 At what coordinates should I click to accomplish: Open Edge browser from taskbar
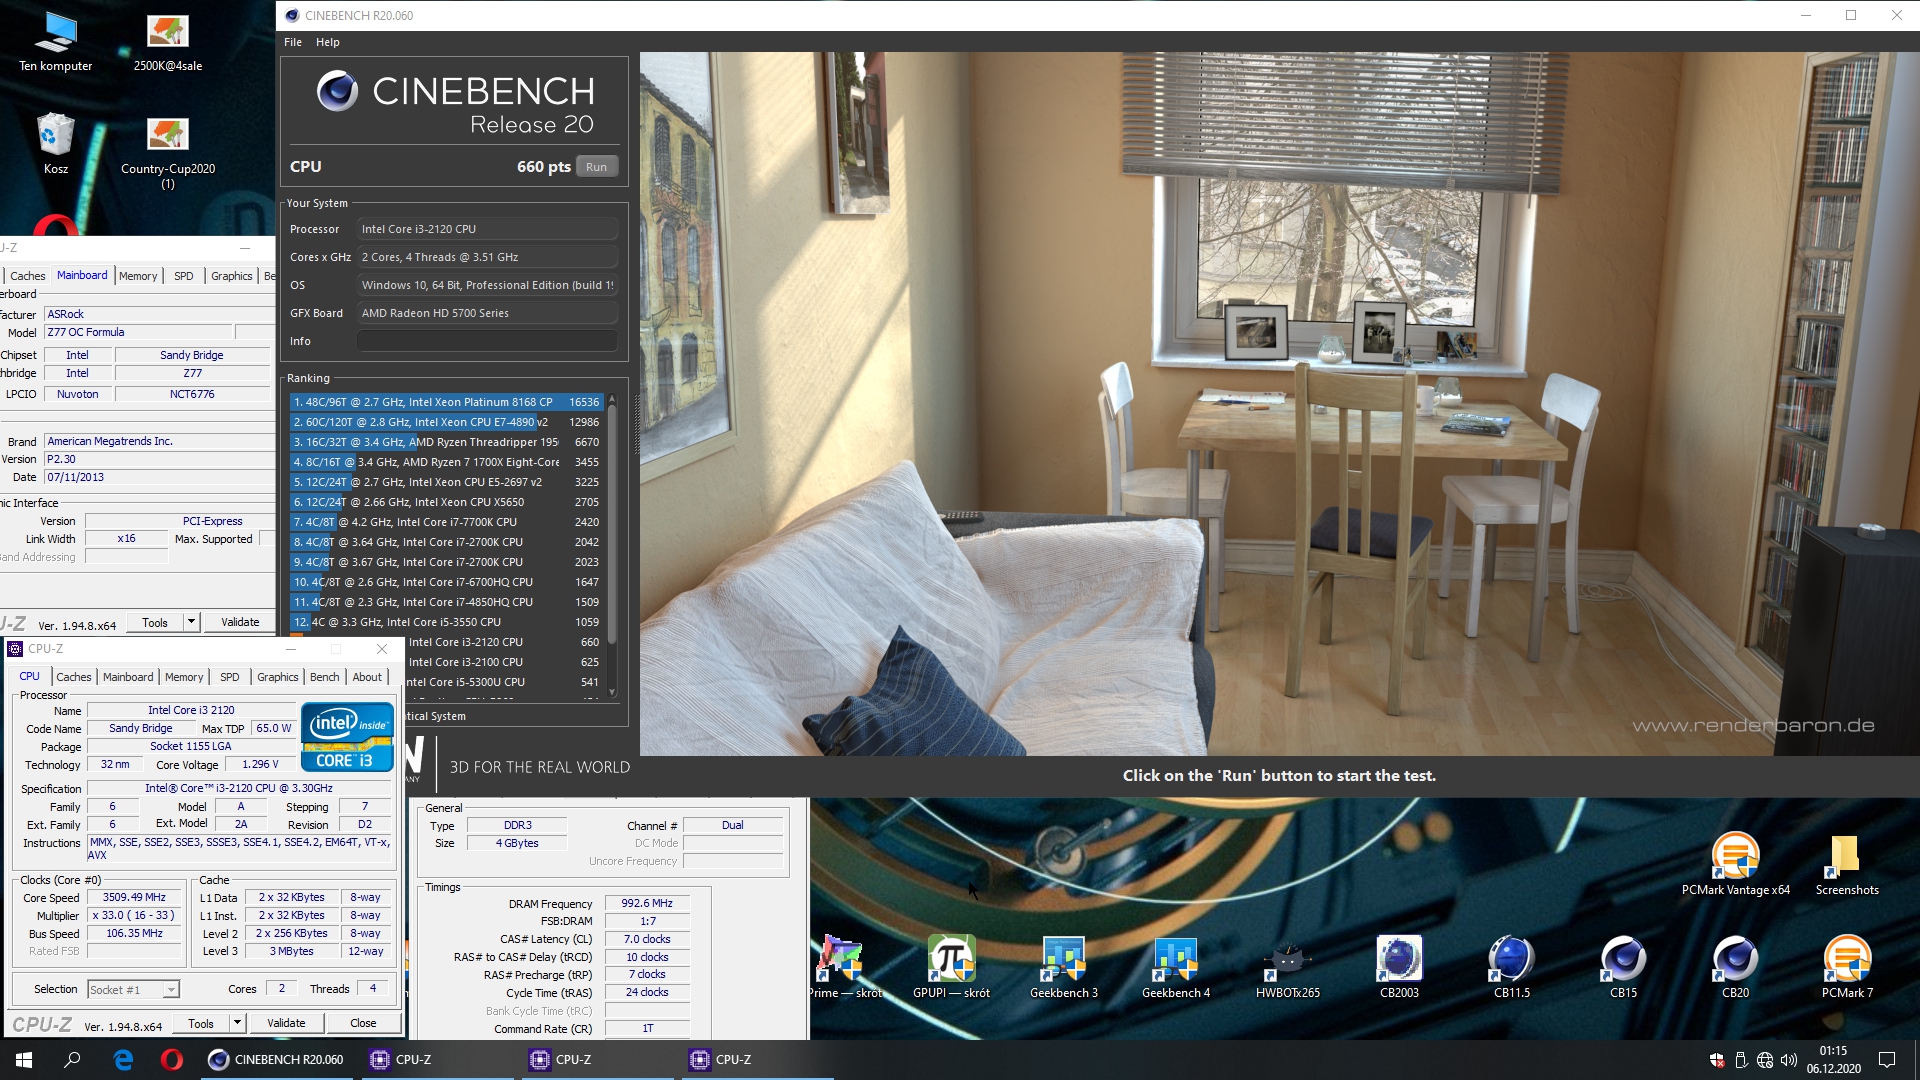(x=123, y=1060)
